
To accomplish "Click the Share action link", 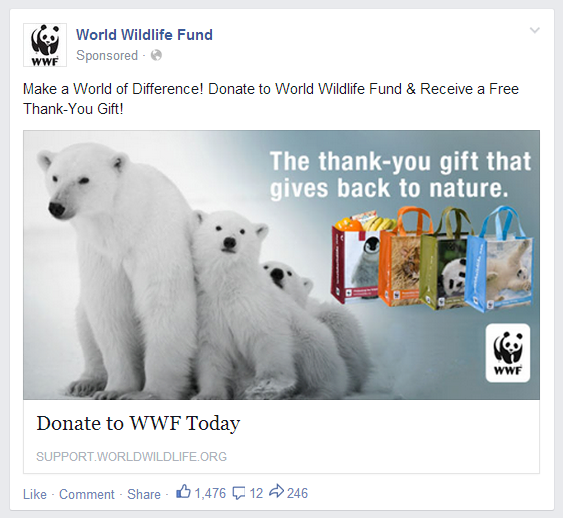I will coord(144,494).
